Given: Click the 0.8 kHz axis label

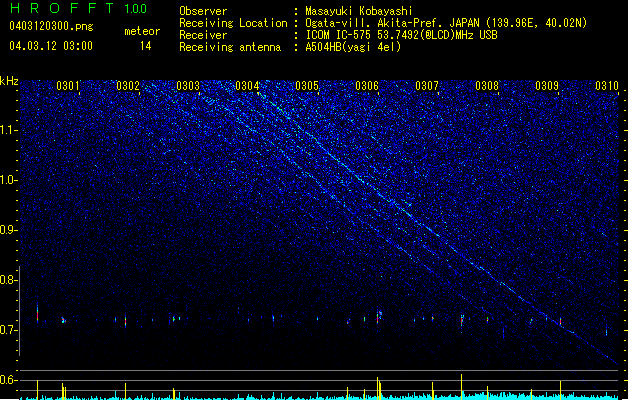Looking at the screenshot, I should pyautogui.click(x=9, y=280).
